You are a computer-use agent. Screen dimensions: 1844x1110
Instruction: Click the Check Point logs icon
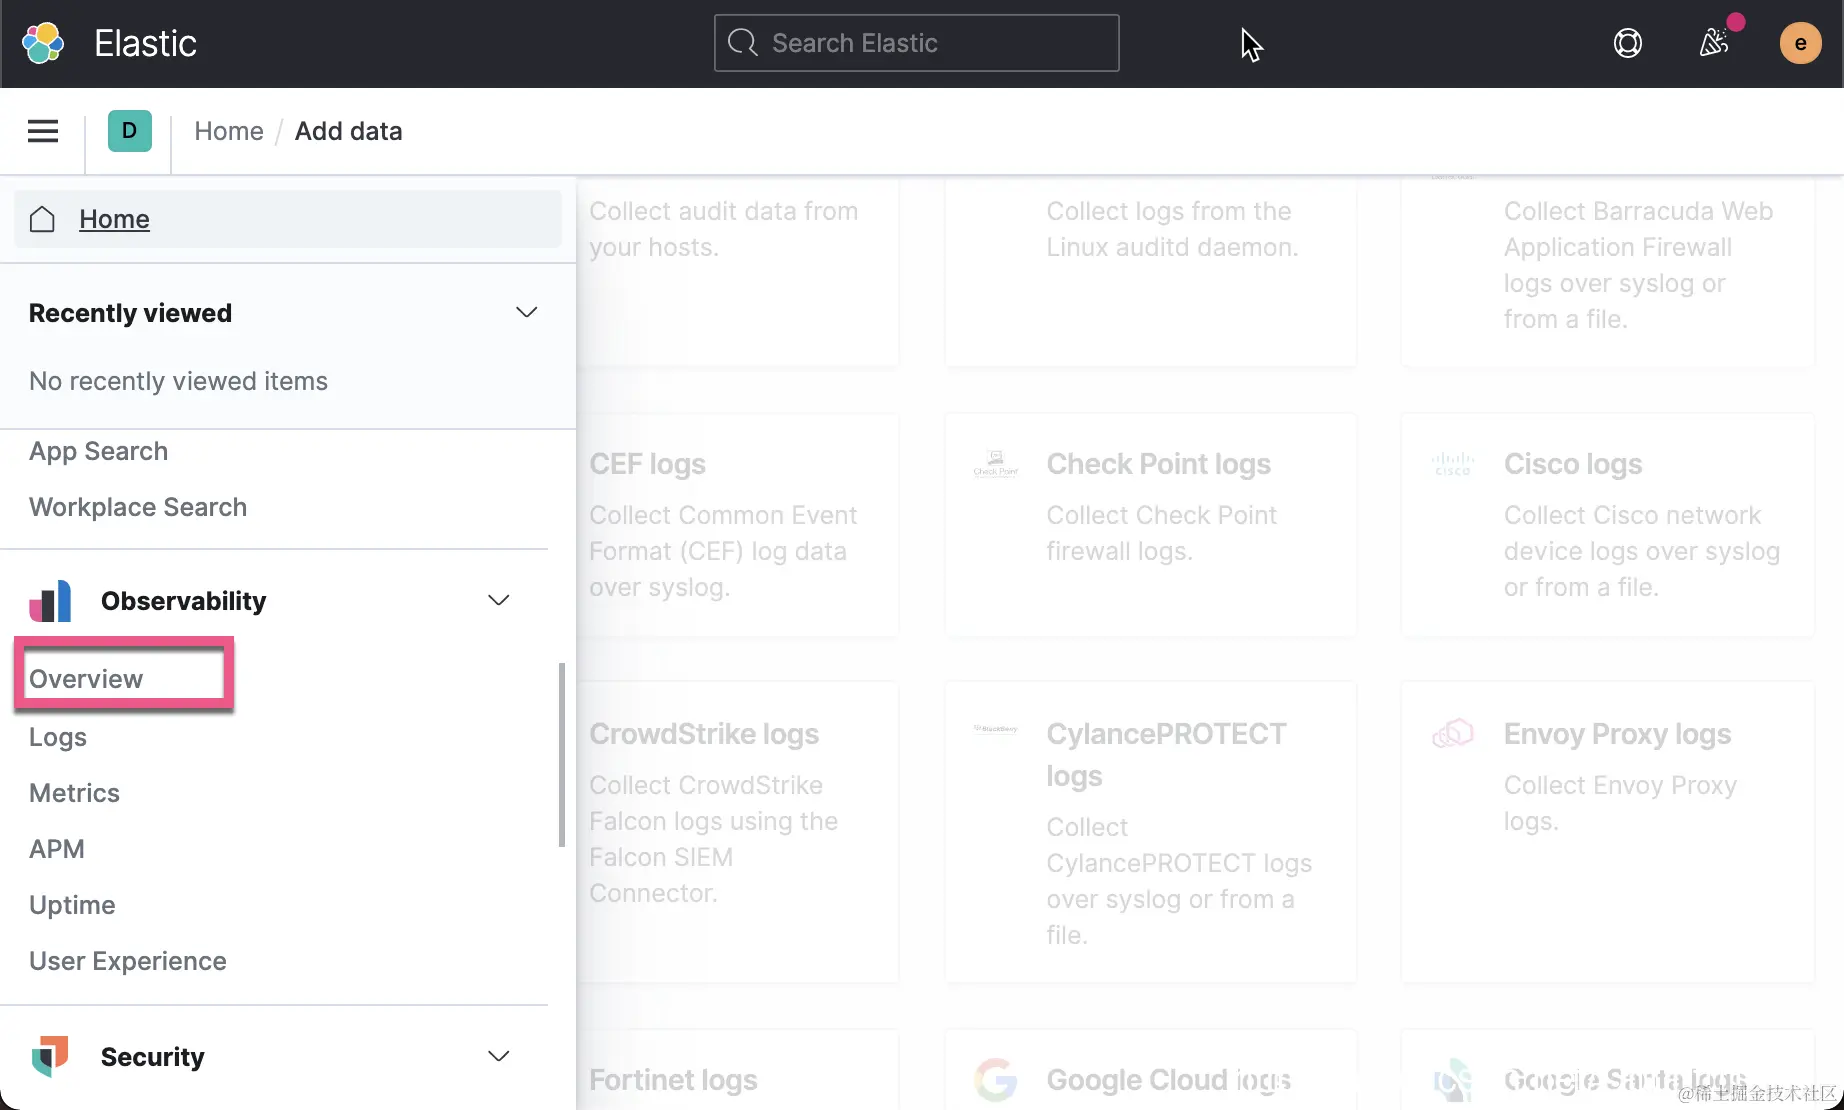pyautogui.click(x=996, y=463)
